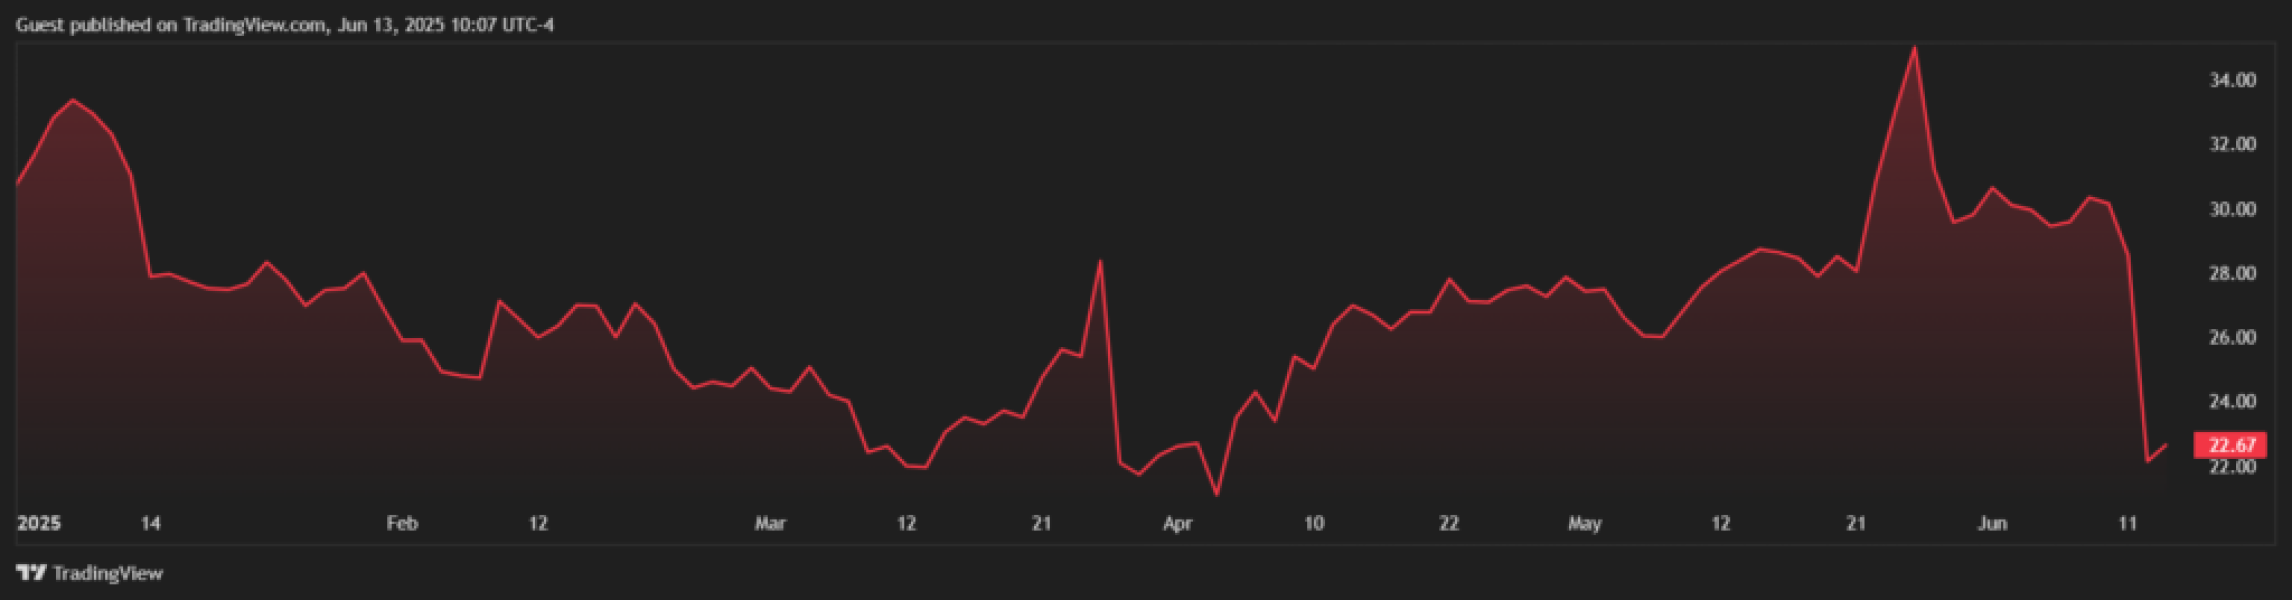This screenshot has height=600, width=2292.
Task: Click the 'Guest published on TradingView.com' header text
Action: coord(284,25)
